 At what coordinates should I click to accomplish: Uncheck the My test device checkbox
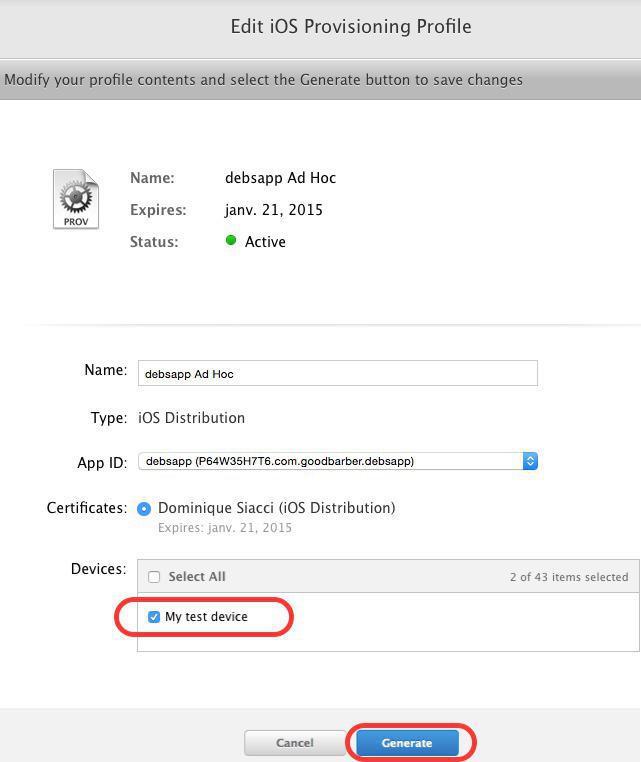[154, 617]
